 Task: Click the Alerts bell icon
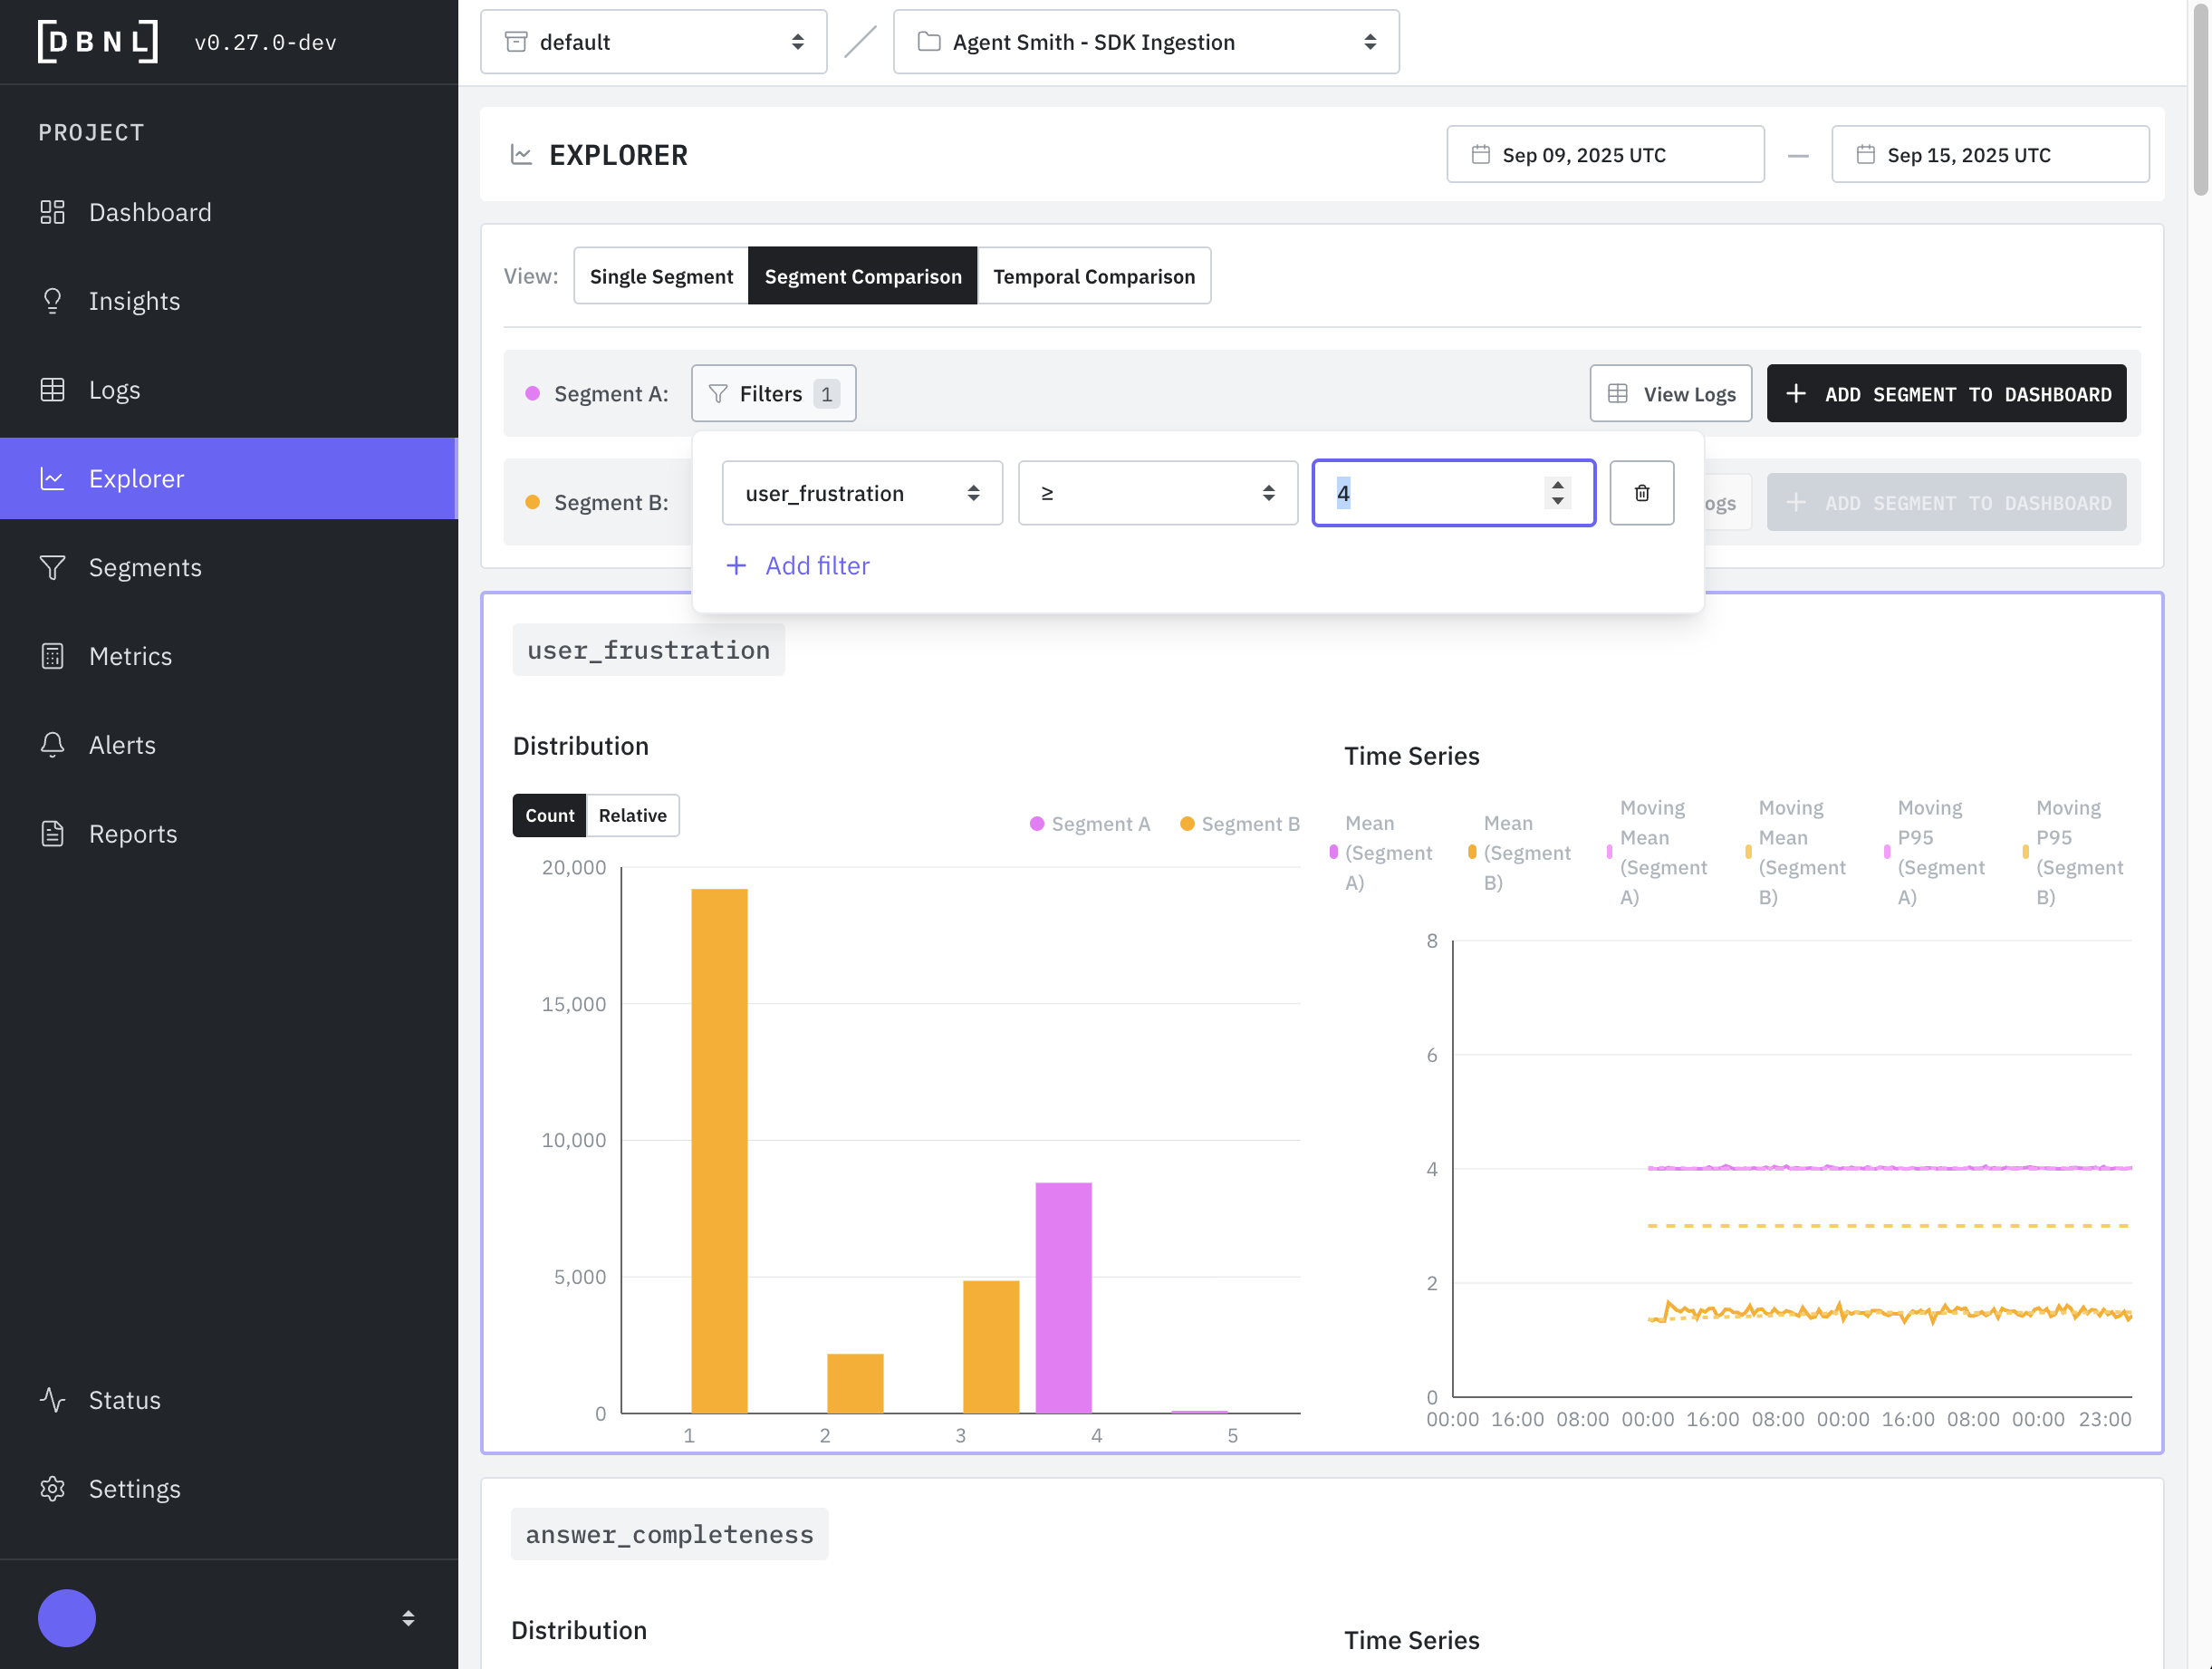point(52,745)
